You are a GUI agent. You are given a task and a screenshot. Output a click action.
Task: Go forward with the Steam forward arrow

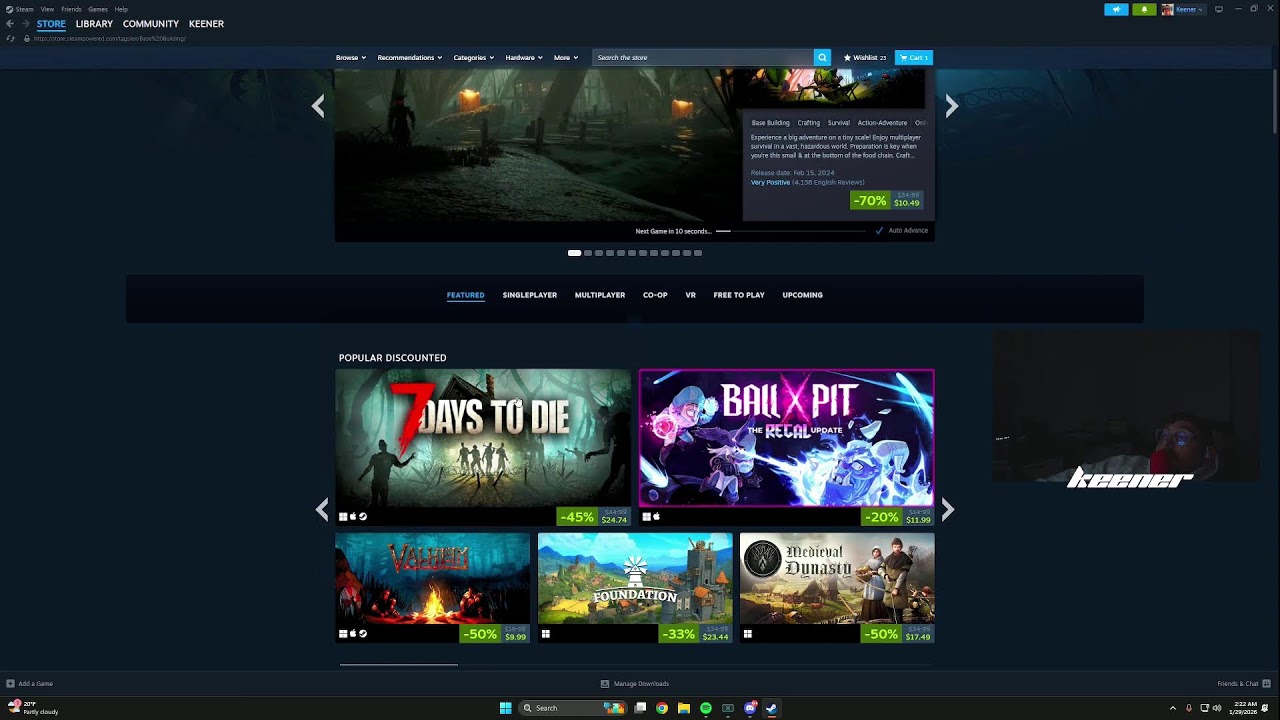pos(24,24)
